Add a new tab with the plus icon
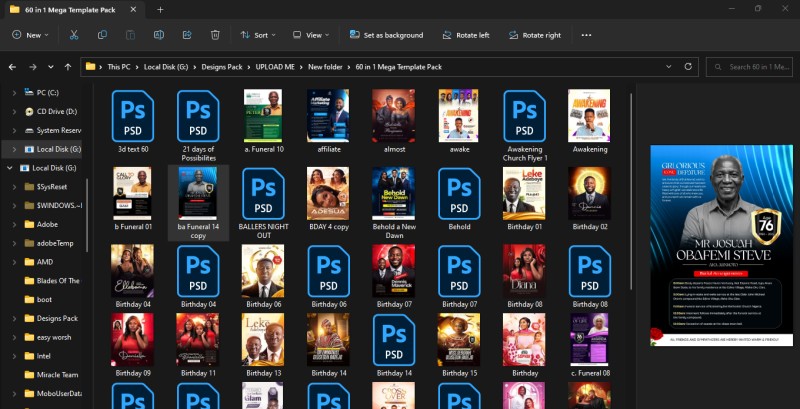Viewport: 800px width, 409px height. pos(160,9)
